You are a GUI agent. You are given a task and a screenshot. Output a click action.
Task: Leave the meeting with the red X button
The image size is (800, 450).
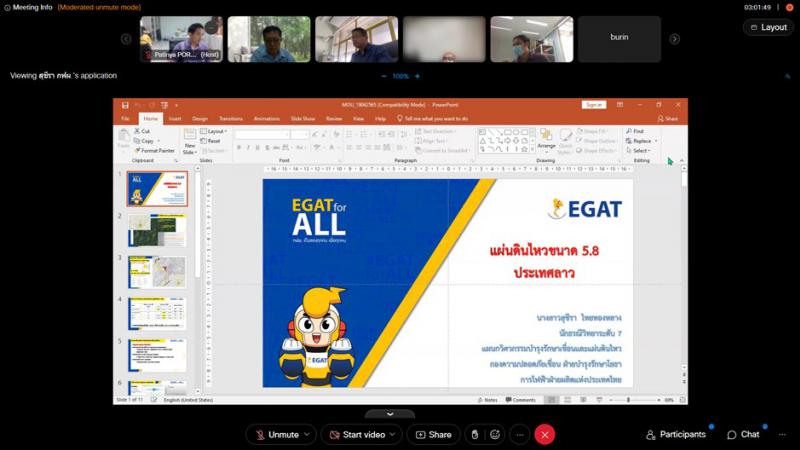545,435
